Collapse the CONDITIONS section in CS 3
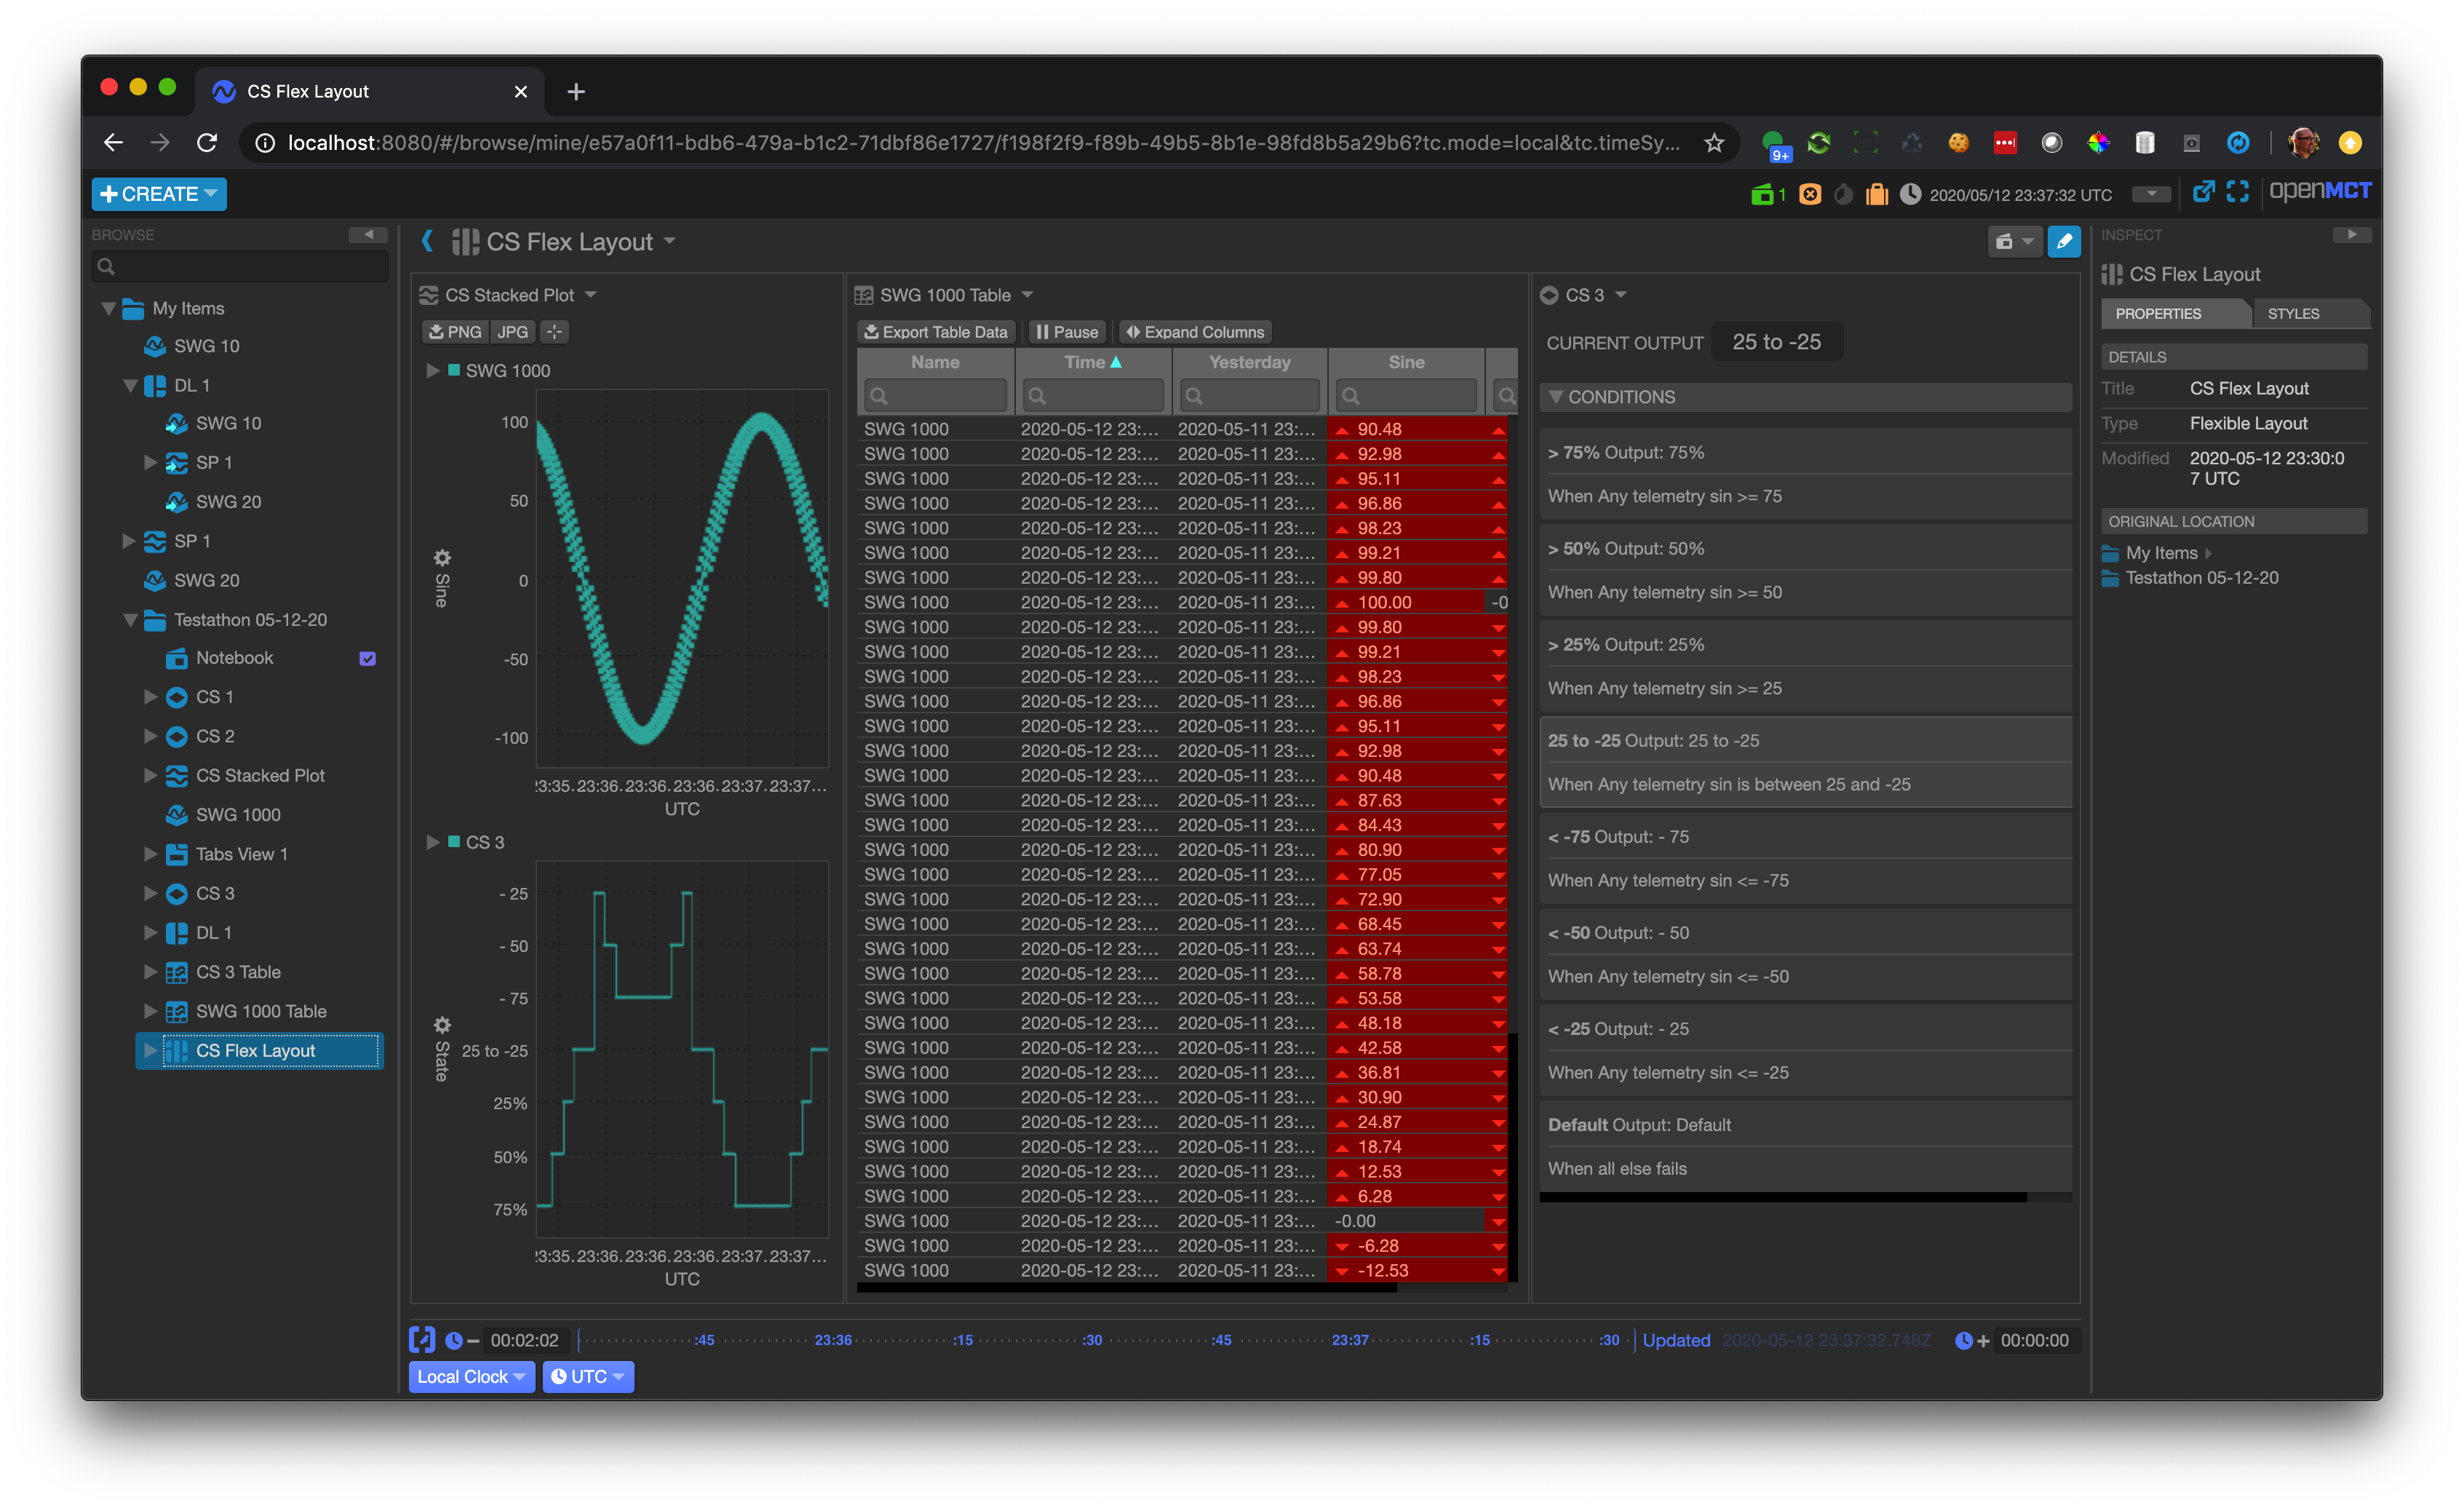The image size is (2464, 1508). pyautogui.click(x=1556, y=396)
